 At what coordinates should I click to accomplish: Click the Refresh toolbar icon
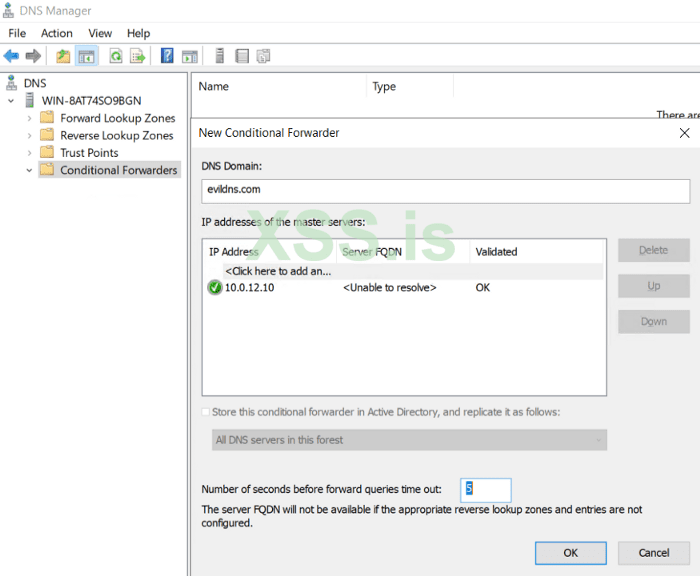(x=116, y=56)
